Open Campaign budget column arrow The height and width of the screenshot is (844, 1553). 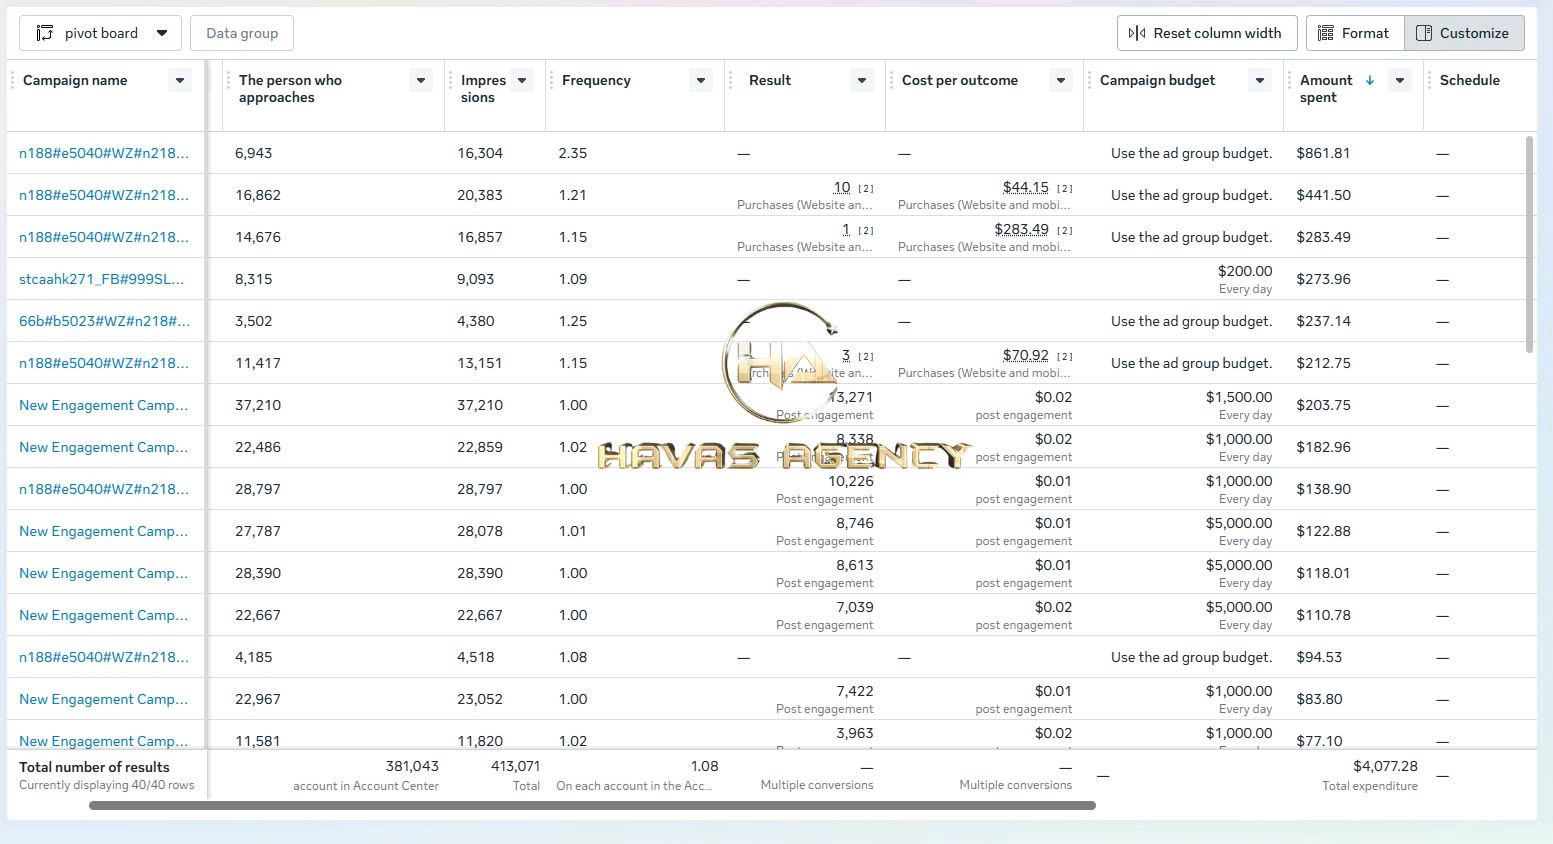1260,80
